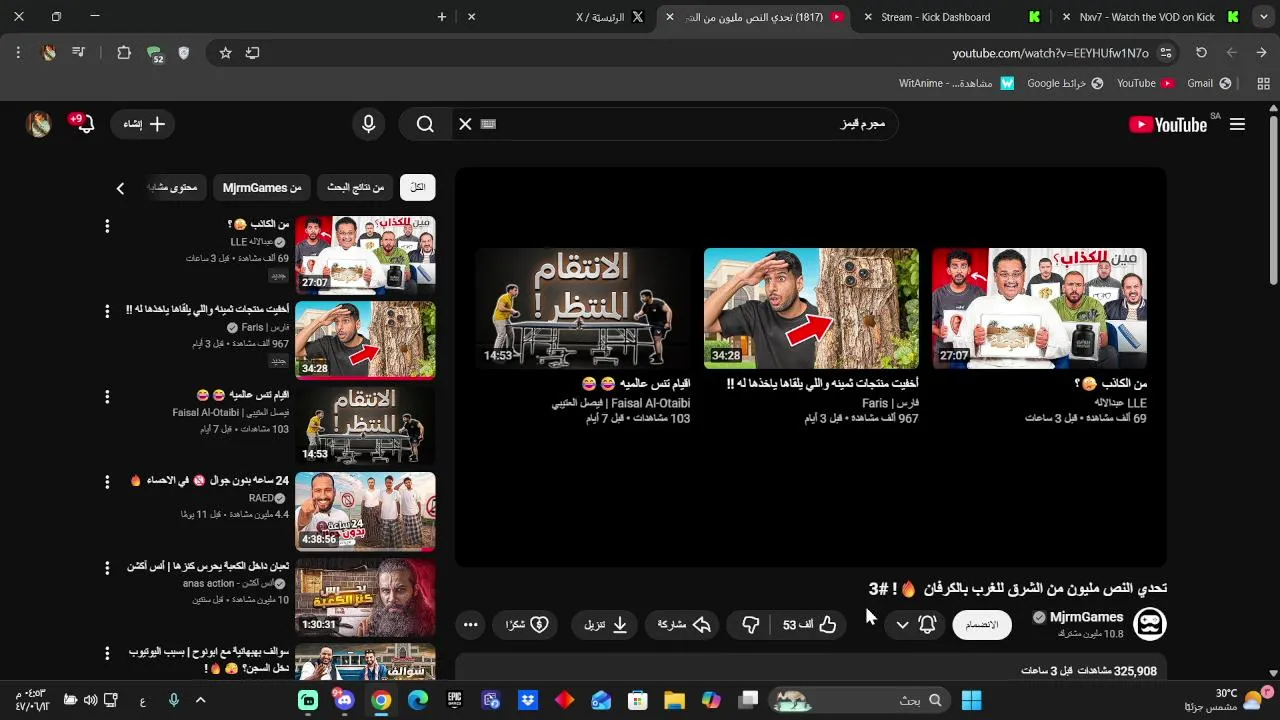
Task: Open the browser extensions puzzle icon
Action: (x=124, y=53)
